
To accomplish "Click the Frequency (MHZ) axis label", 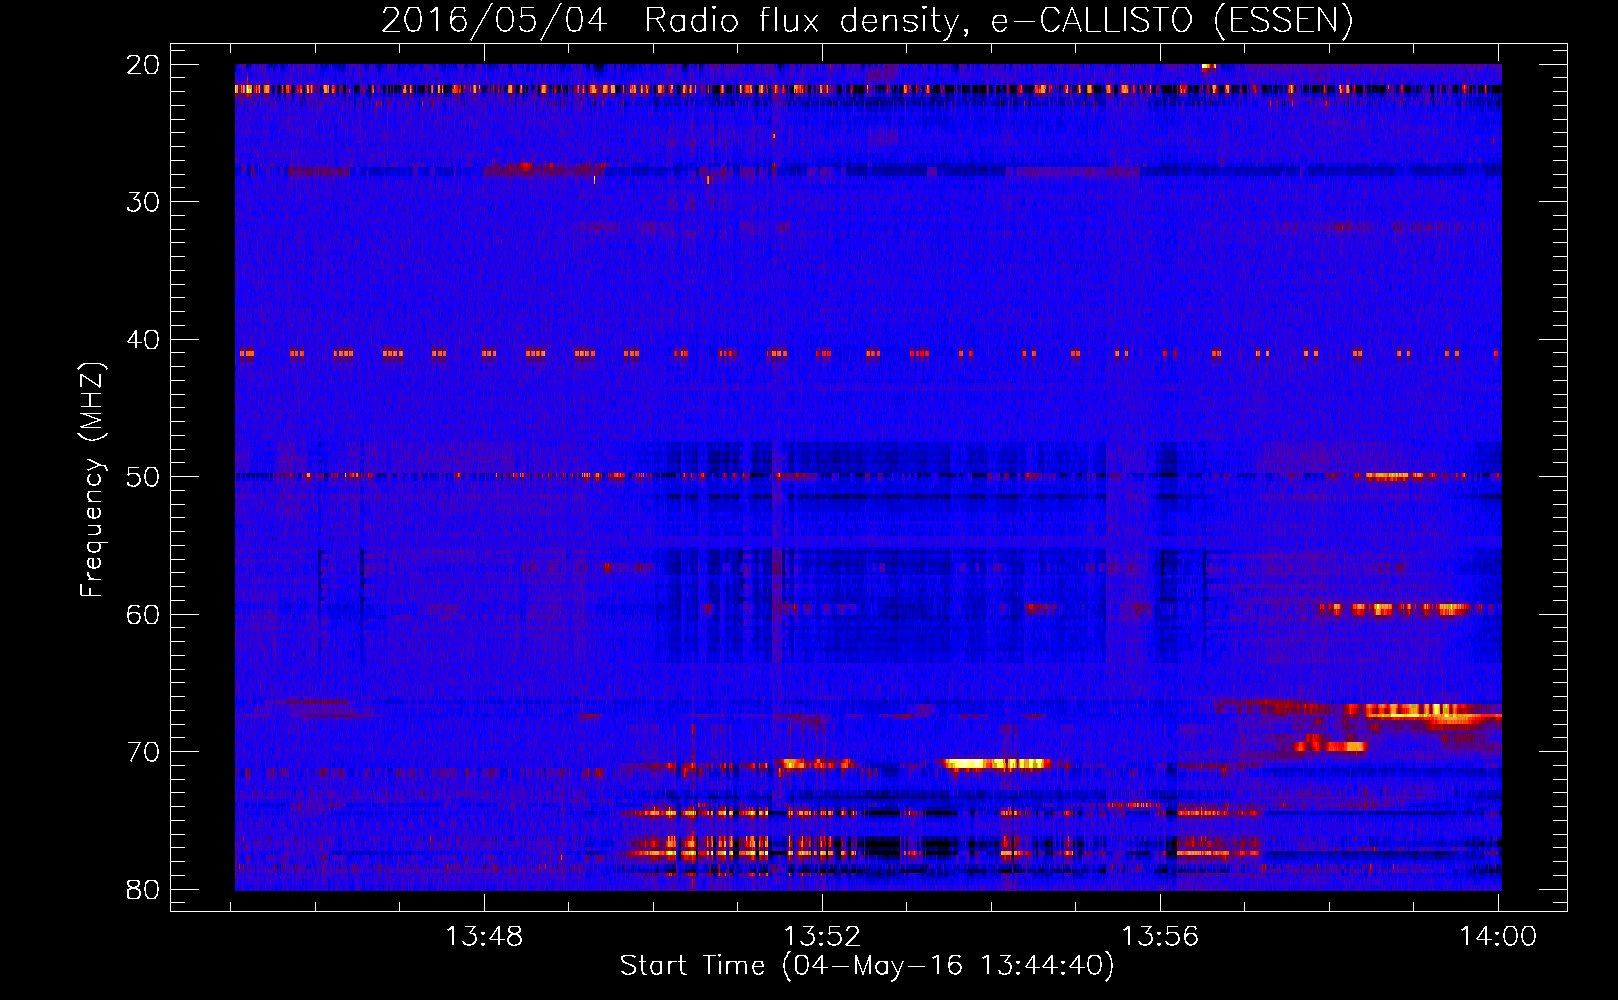I will (91, 479).
